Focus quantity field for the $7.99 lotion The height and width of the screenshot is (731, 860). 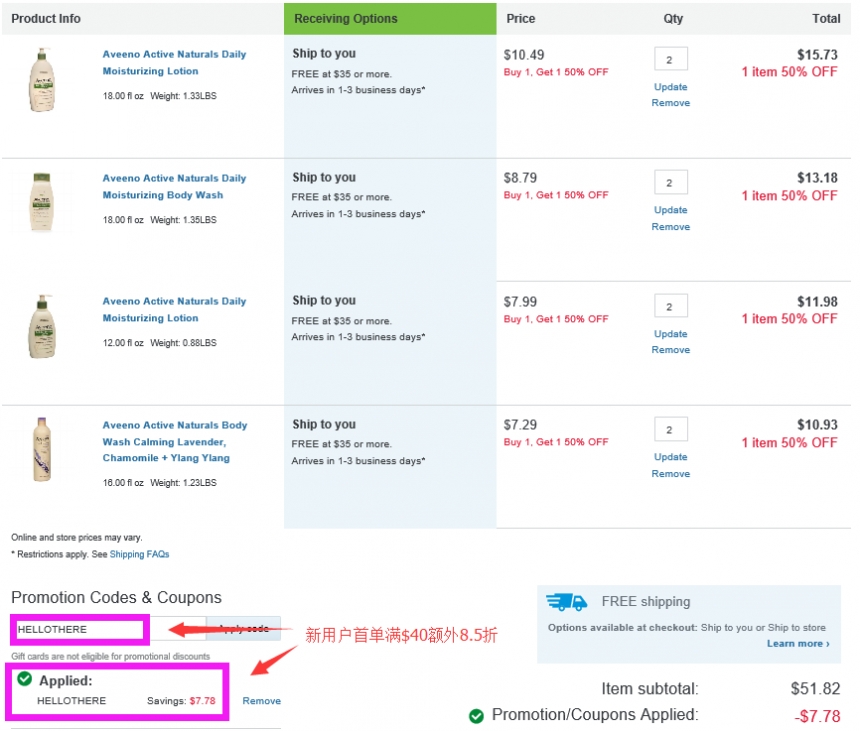pyautogui.click(x=670, y=306)
